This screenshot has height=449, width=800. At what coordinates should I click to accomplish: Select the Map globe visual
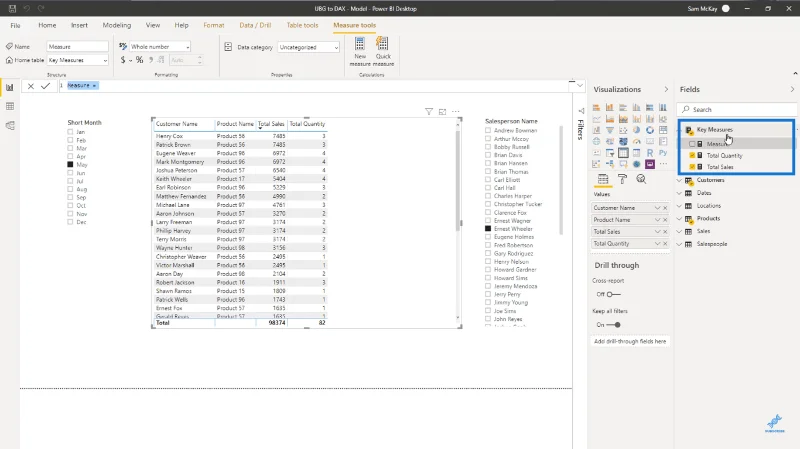(596, 141)
